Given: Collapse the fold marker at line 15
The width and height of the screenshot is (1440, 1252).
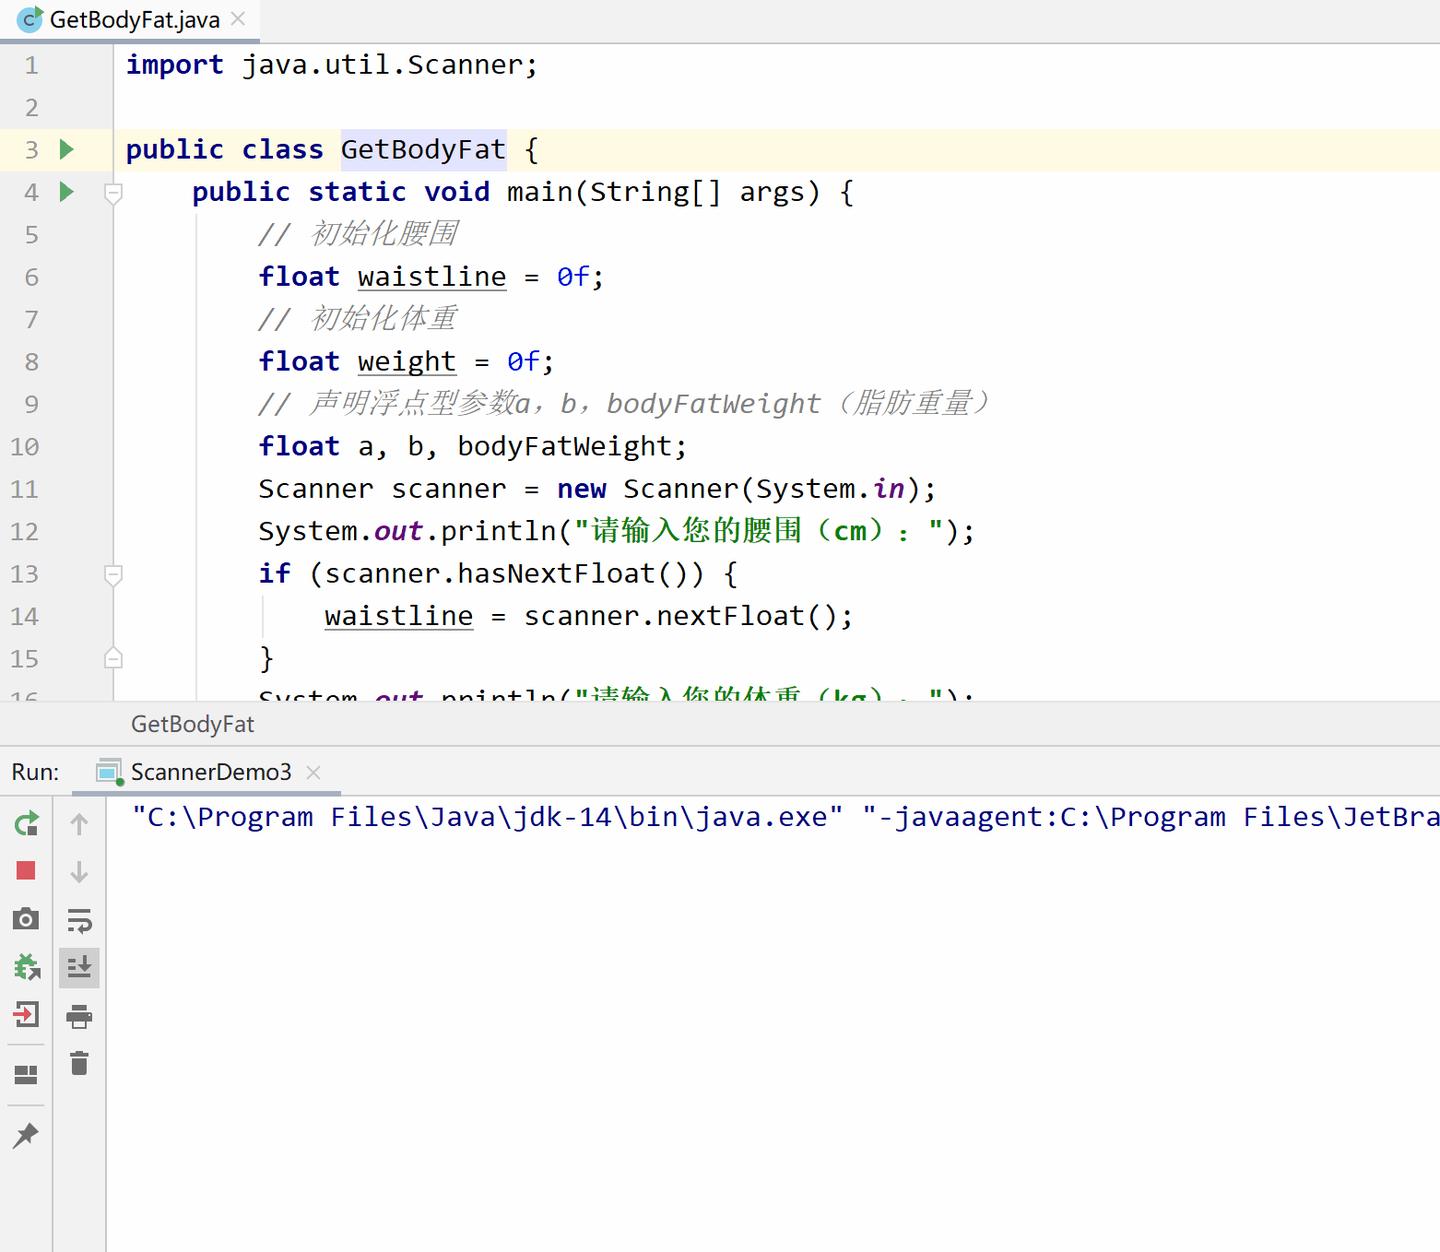Looking at the screenshot, I should pos(113,658).
